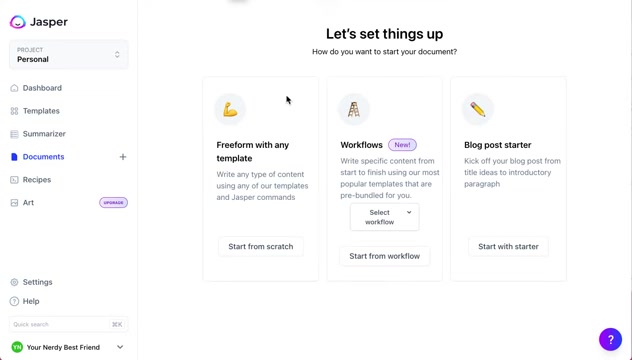Go to Documents in the sidebar
Screen dimensions: 632x360
click(x=43, y=157)
